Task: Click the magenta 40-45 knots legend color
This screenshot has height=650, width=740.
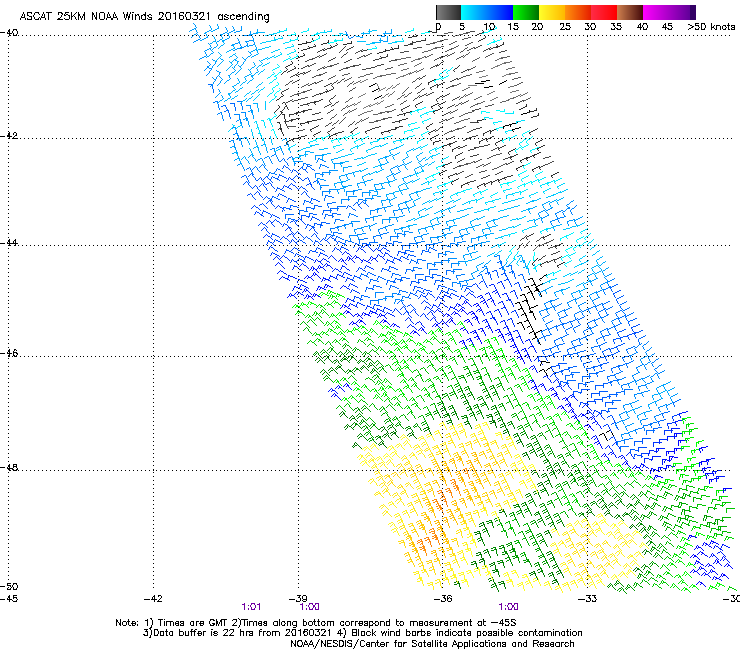Action: click(x=656, y=12)
